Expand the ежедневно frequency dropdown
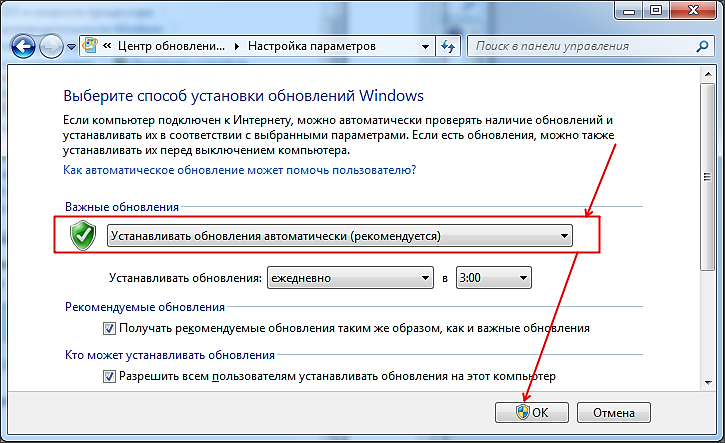725x443 pixels. [357, 278]
